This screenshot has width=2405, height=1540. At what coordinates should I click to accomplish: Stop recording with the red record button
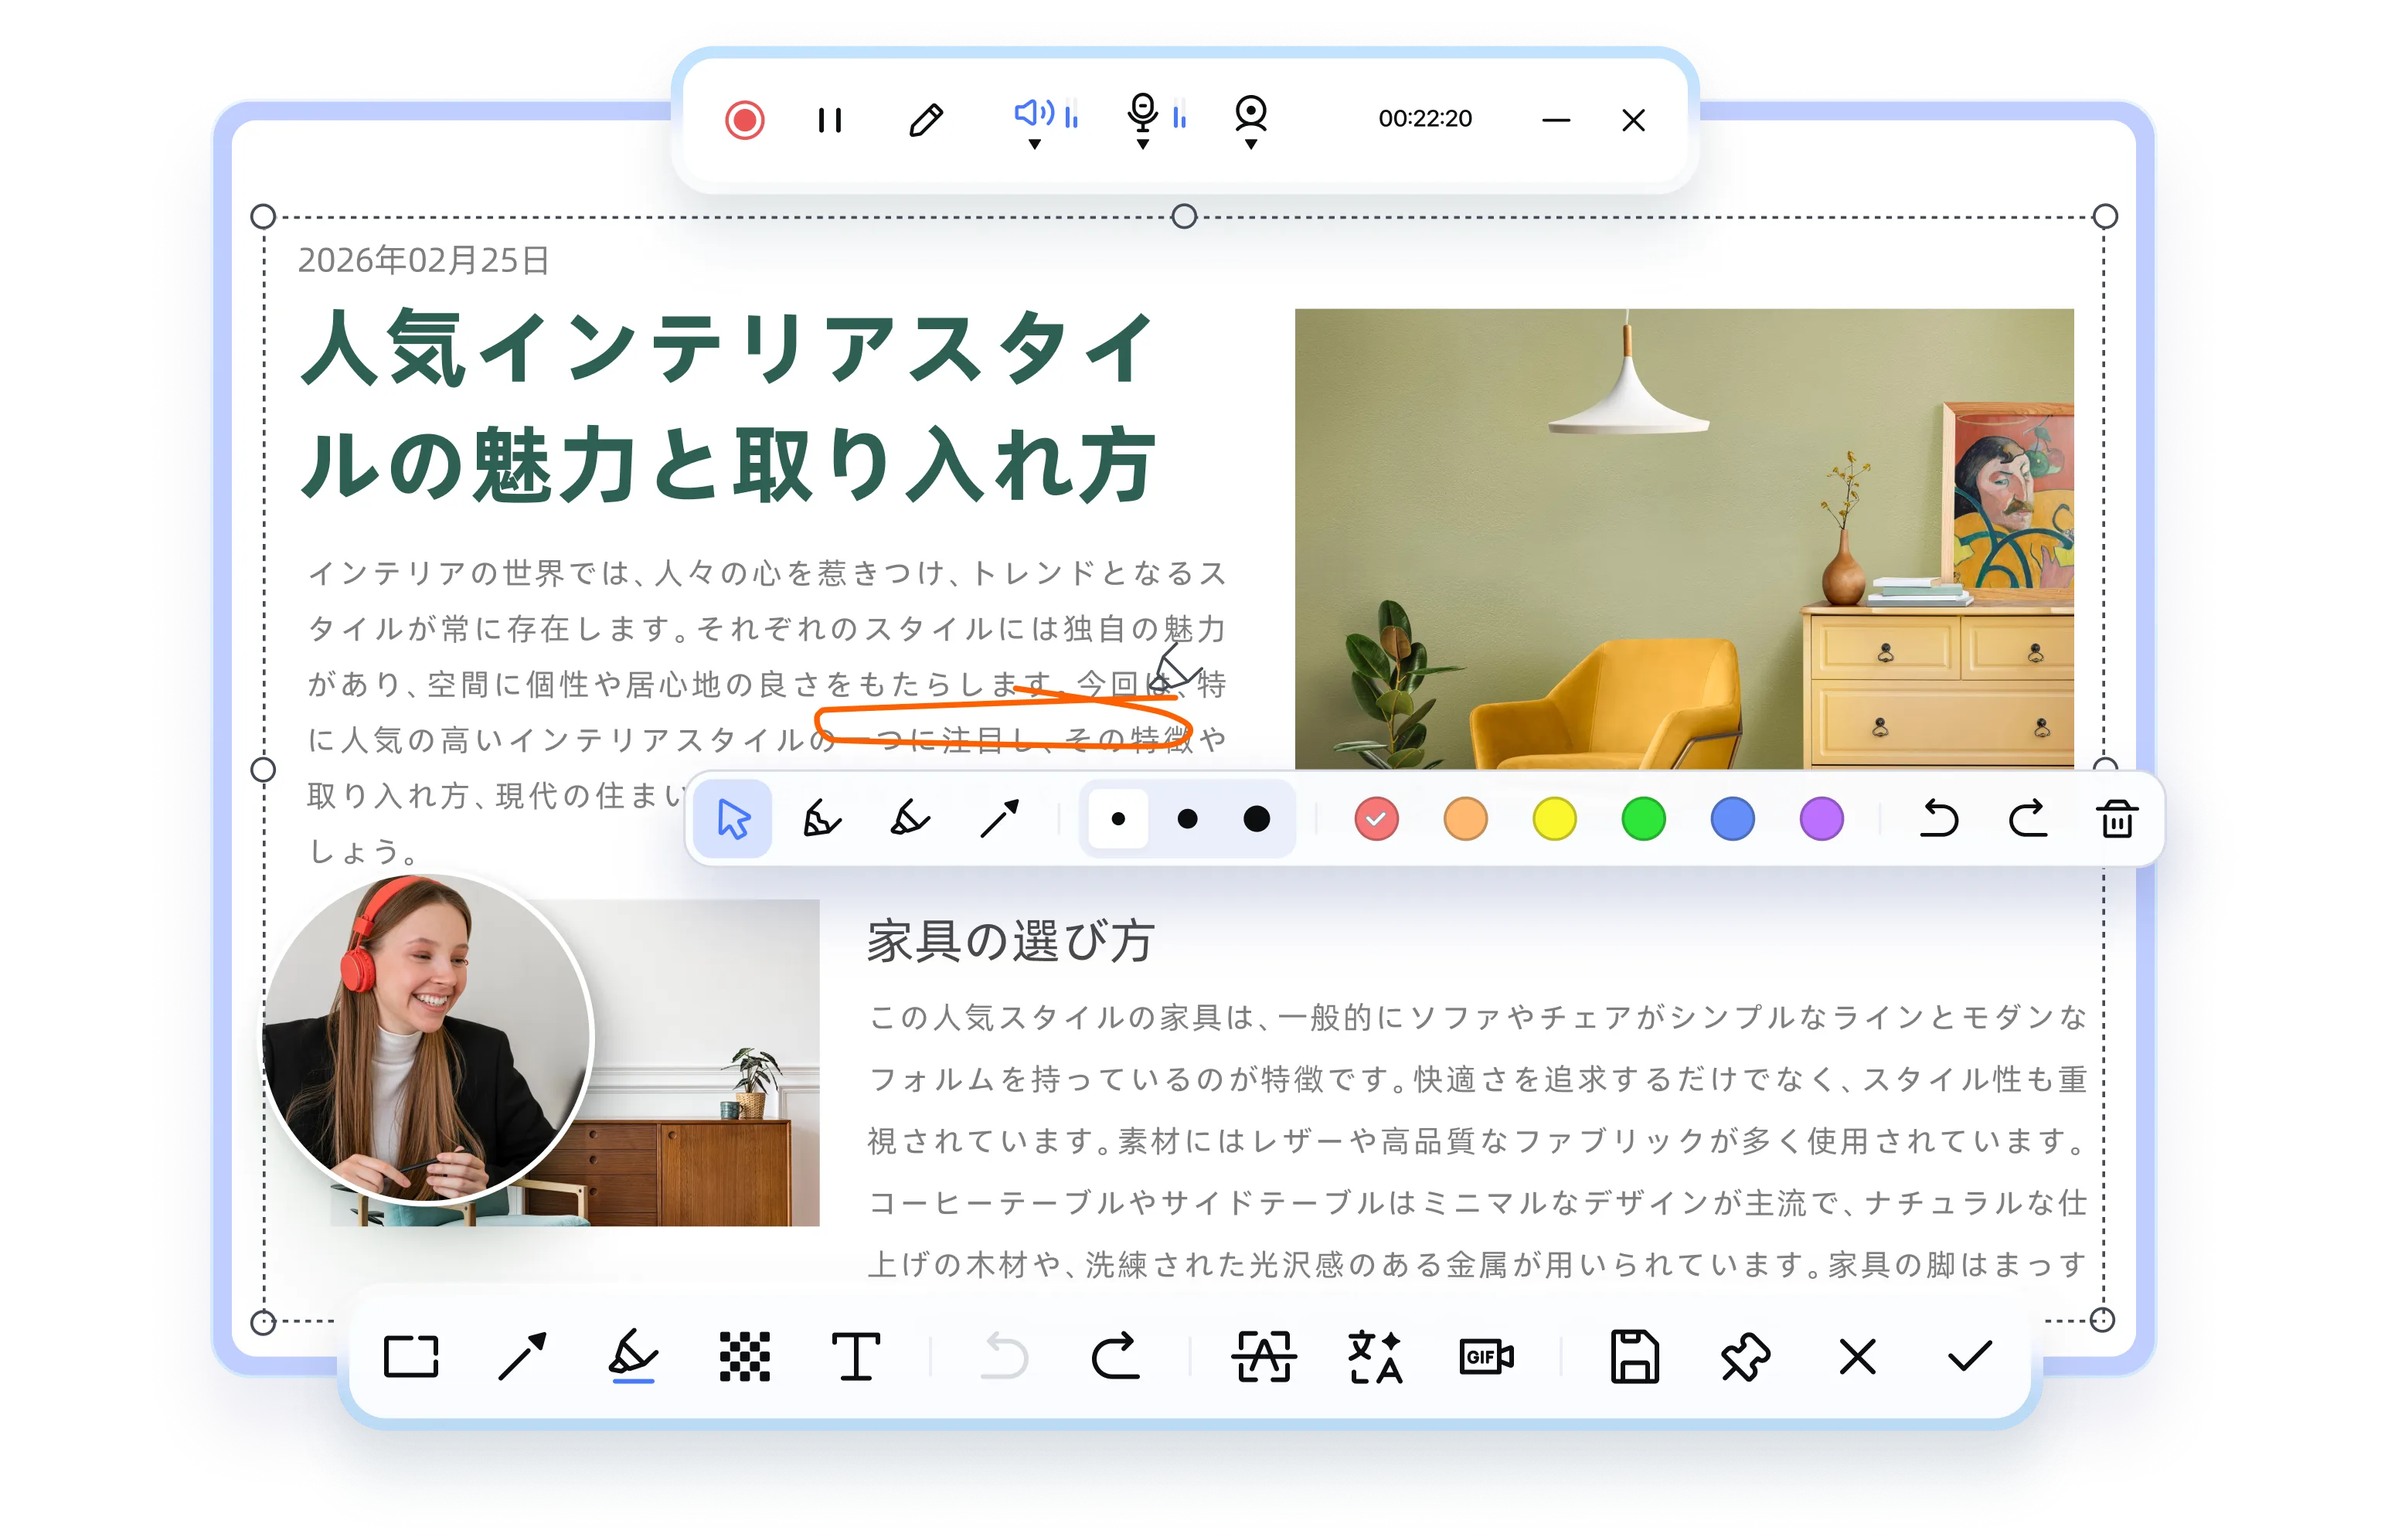tap(744, 120)
